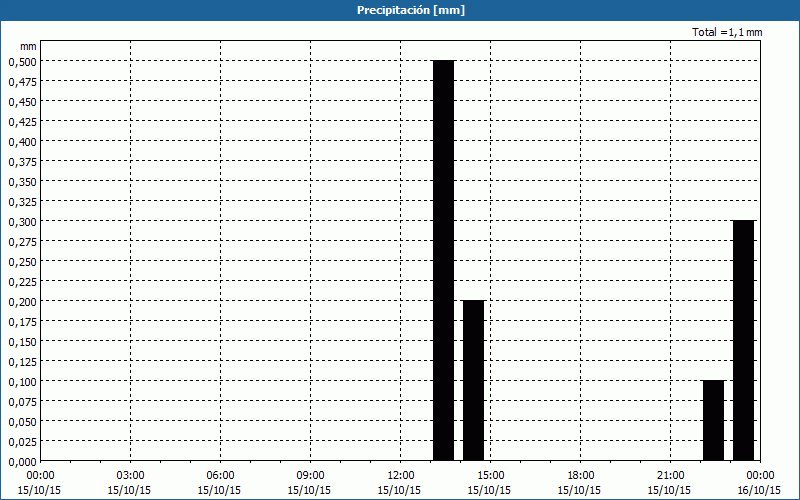Click the 0,075 y-axis label
The width and height of the screenshot is (800, 500).
click(x=22, y=402)
